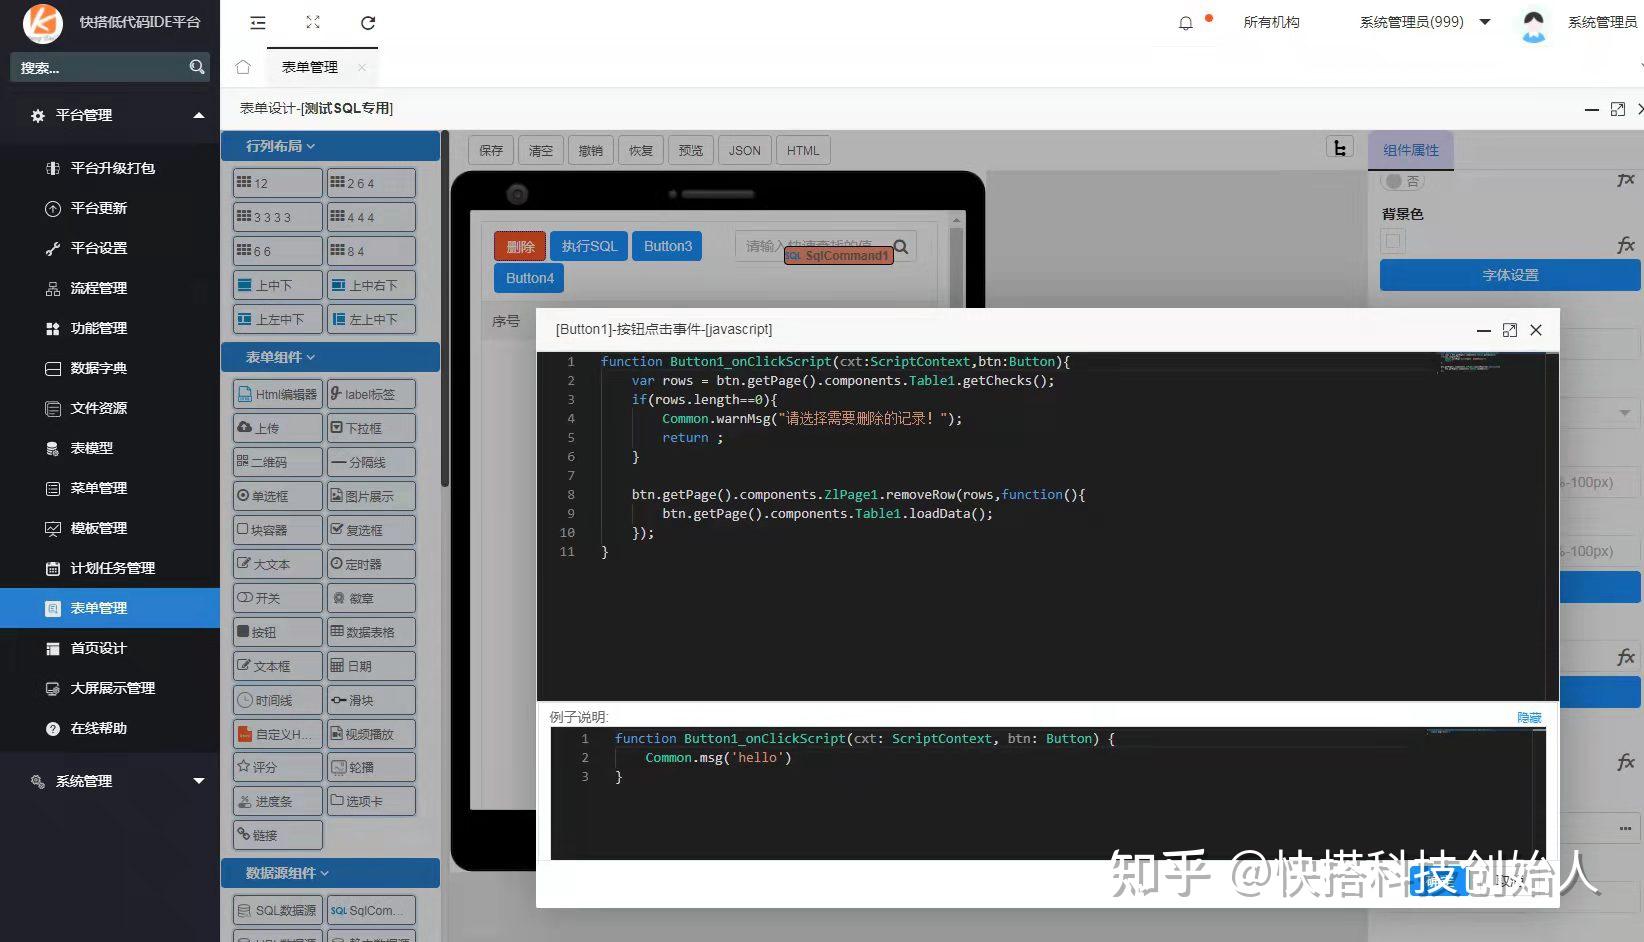Viewport: 1644px width, 942px height.
Task: Open notifications bell
Action: coord(1185,23)
